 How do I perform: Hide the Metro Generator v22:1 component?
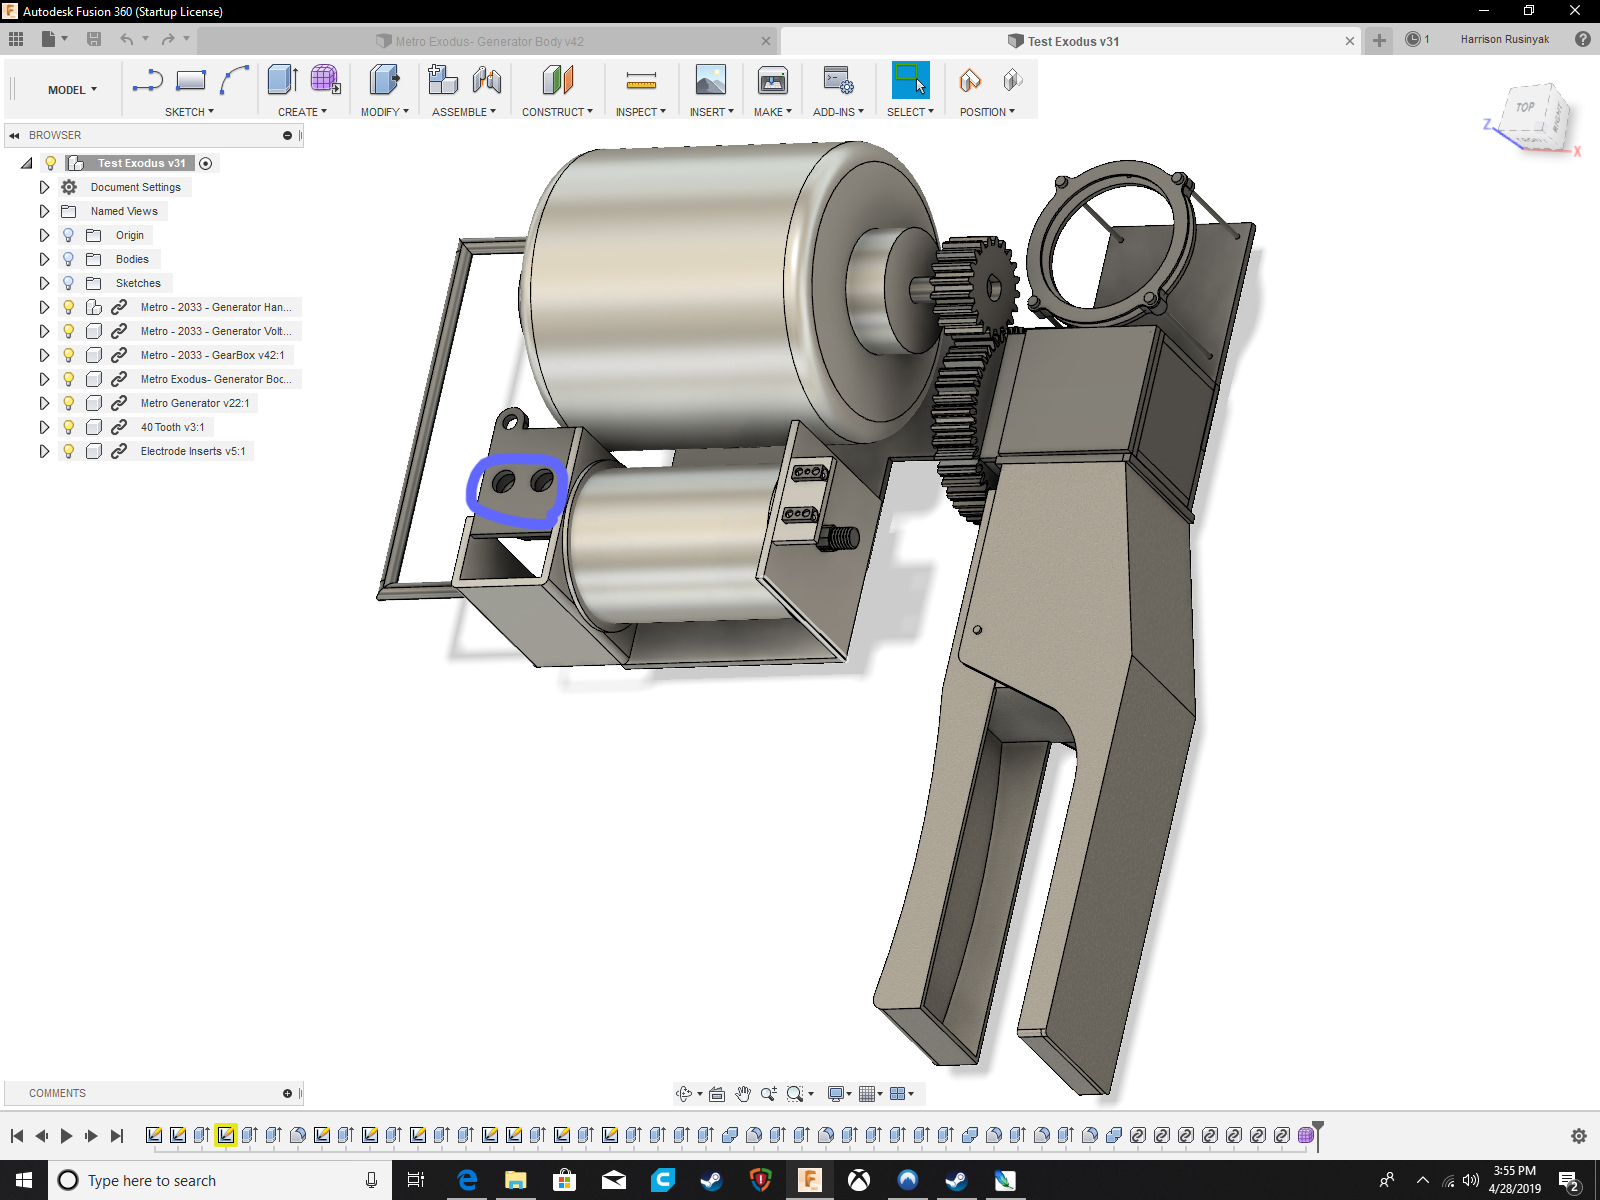pyautogui.click(x=68, y=403)
